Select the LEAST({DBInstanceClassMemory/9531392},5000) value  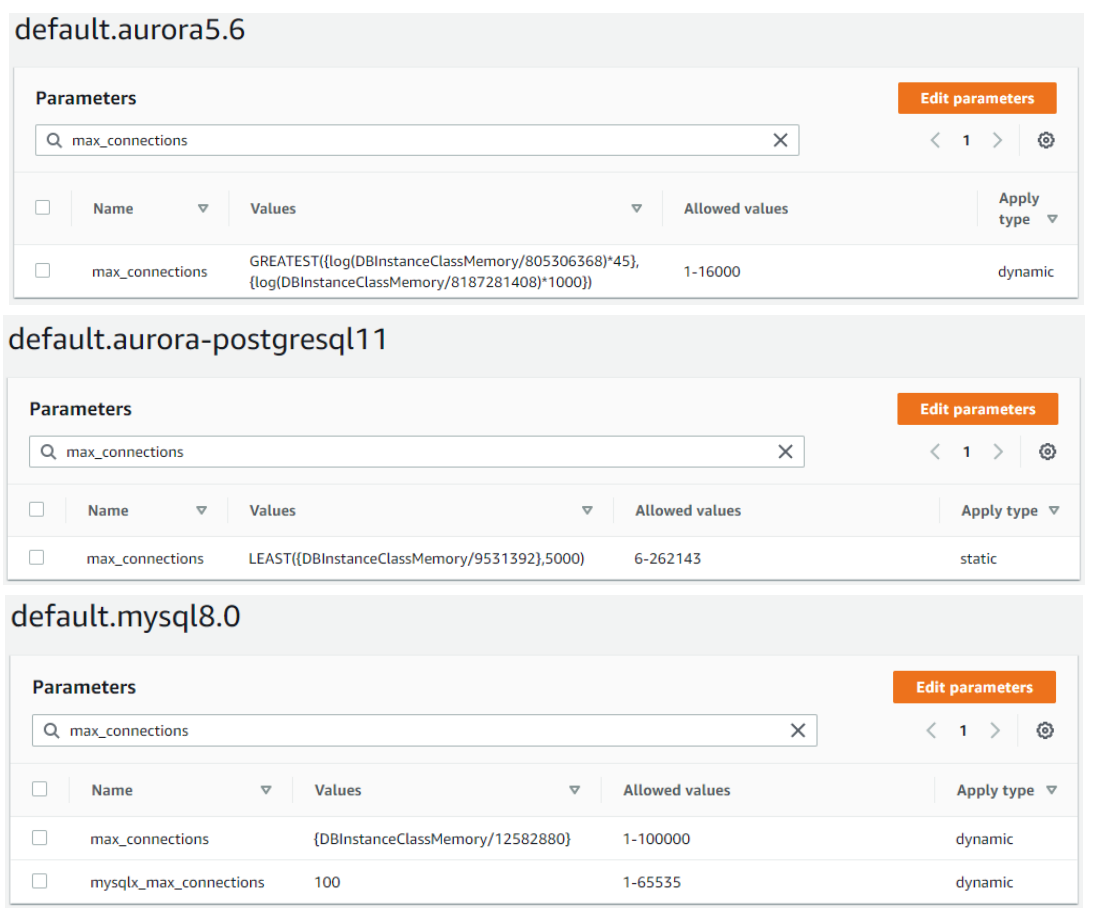pyautogui.click(x=416, y=559)
